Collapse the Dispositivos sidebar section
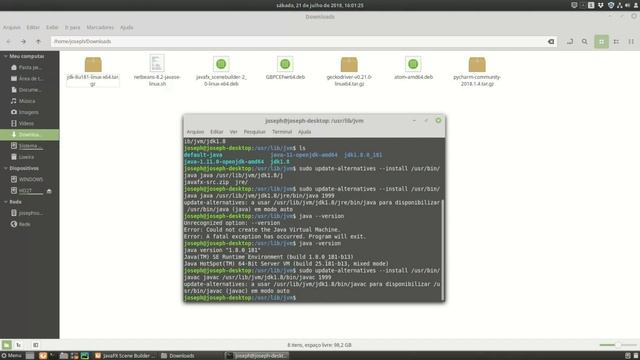 pos(6,168)
